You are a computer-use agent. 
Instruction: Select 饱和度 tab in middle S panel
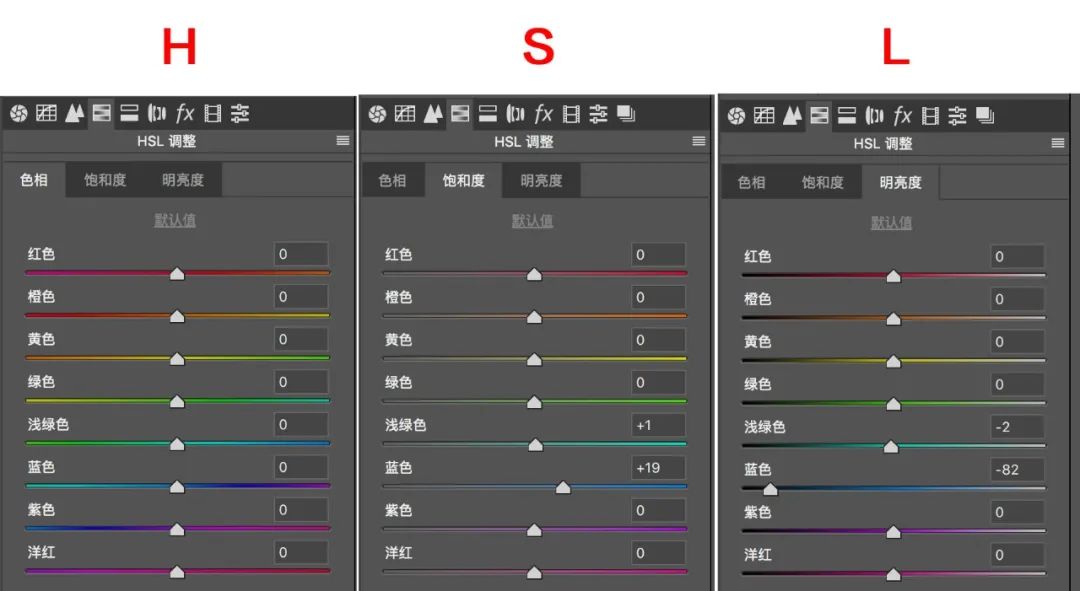pyautogui.click(x=464, y=180)
